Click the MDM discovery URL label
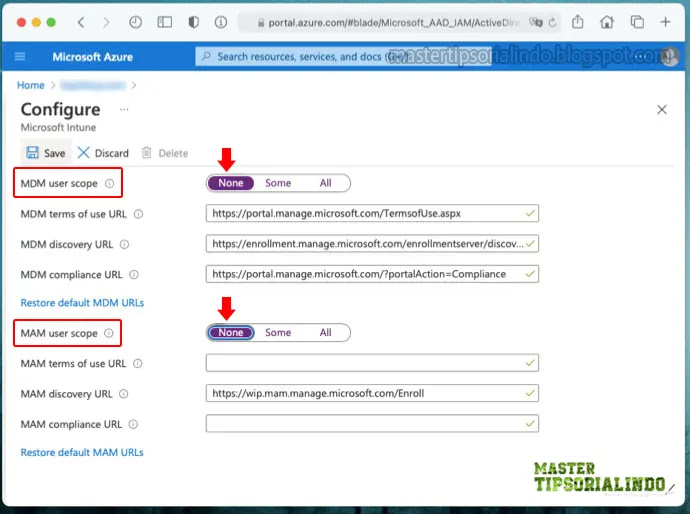 click(x=66, y=244)
